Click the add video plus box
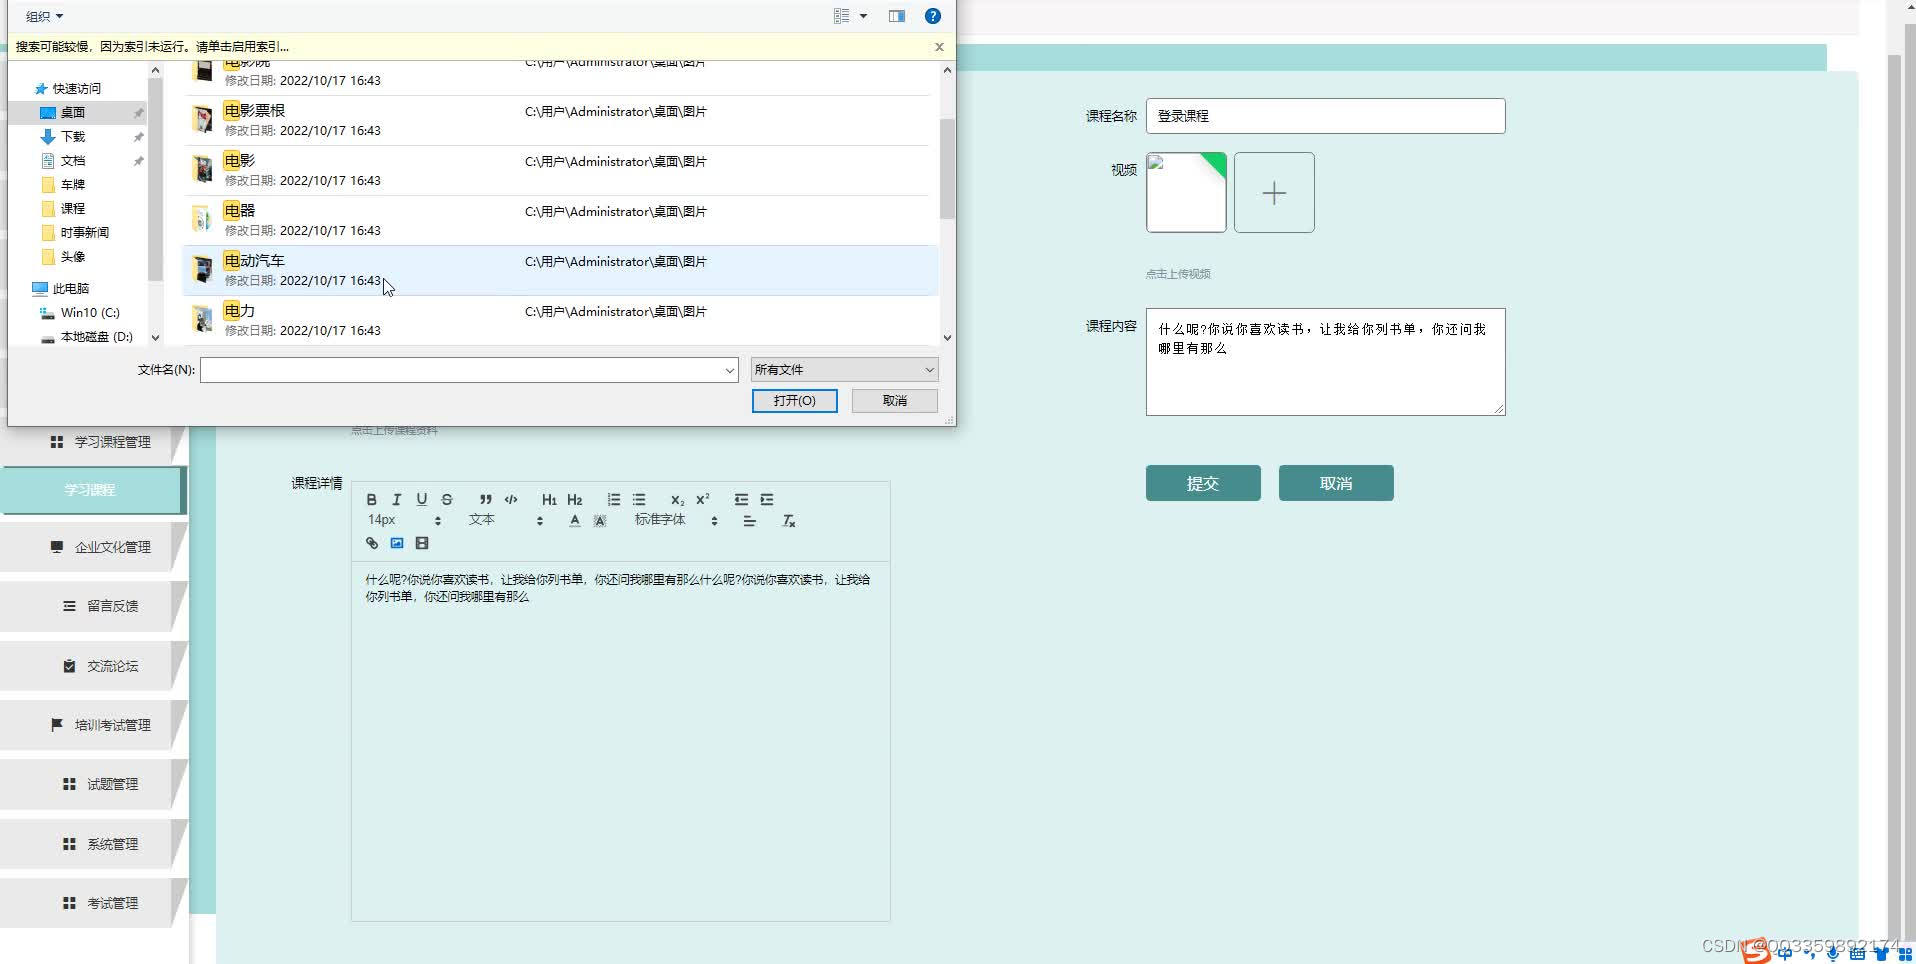The width and height of the screenshot is (1916, 964). [1274, 192]
